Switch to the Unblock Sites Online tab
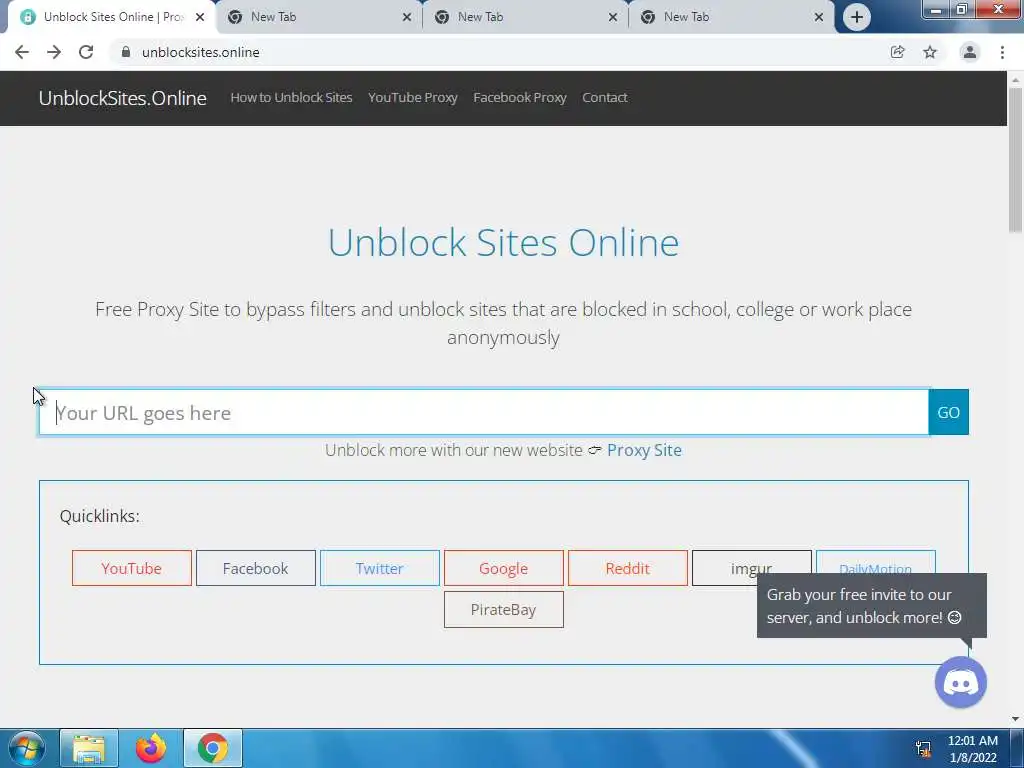 coord(111,17)
